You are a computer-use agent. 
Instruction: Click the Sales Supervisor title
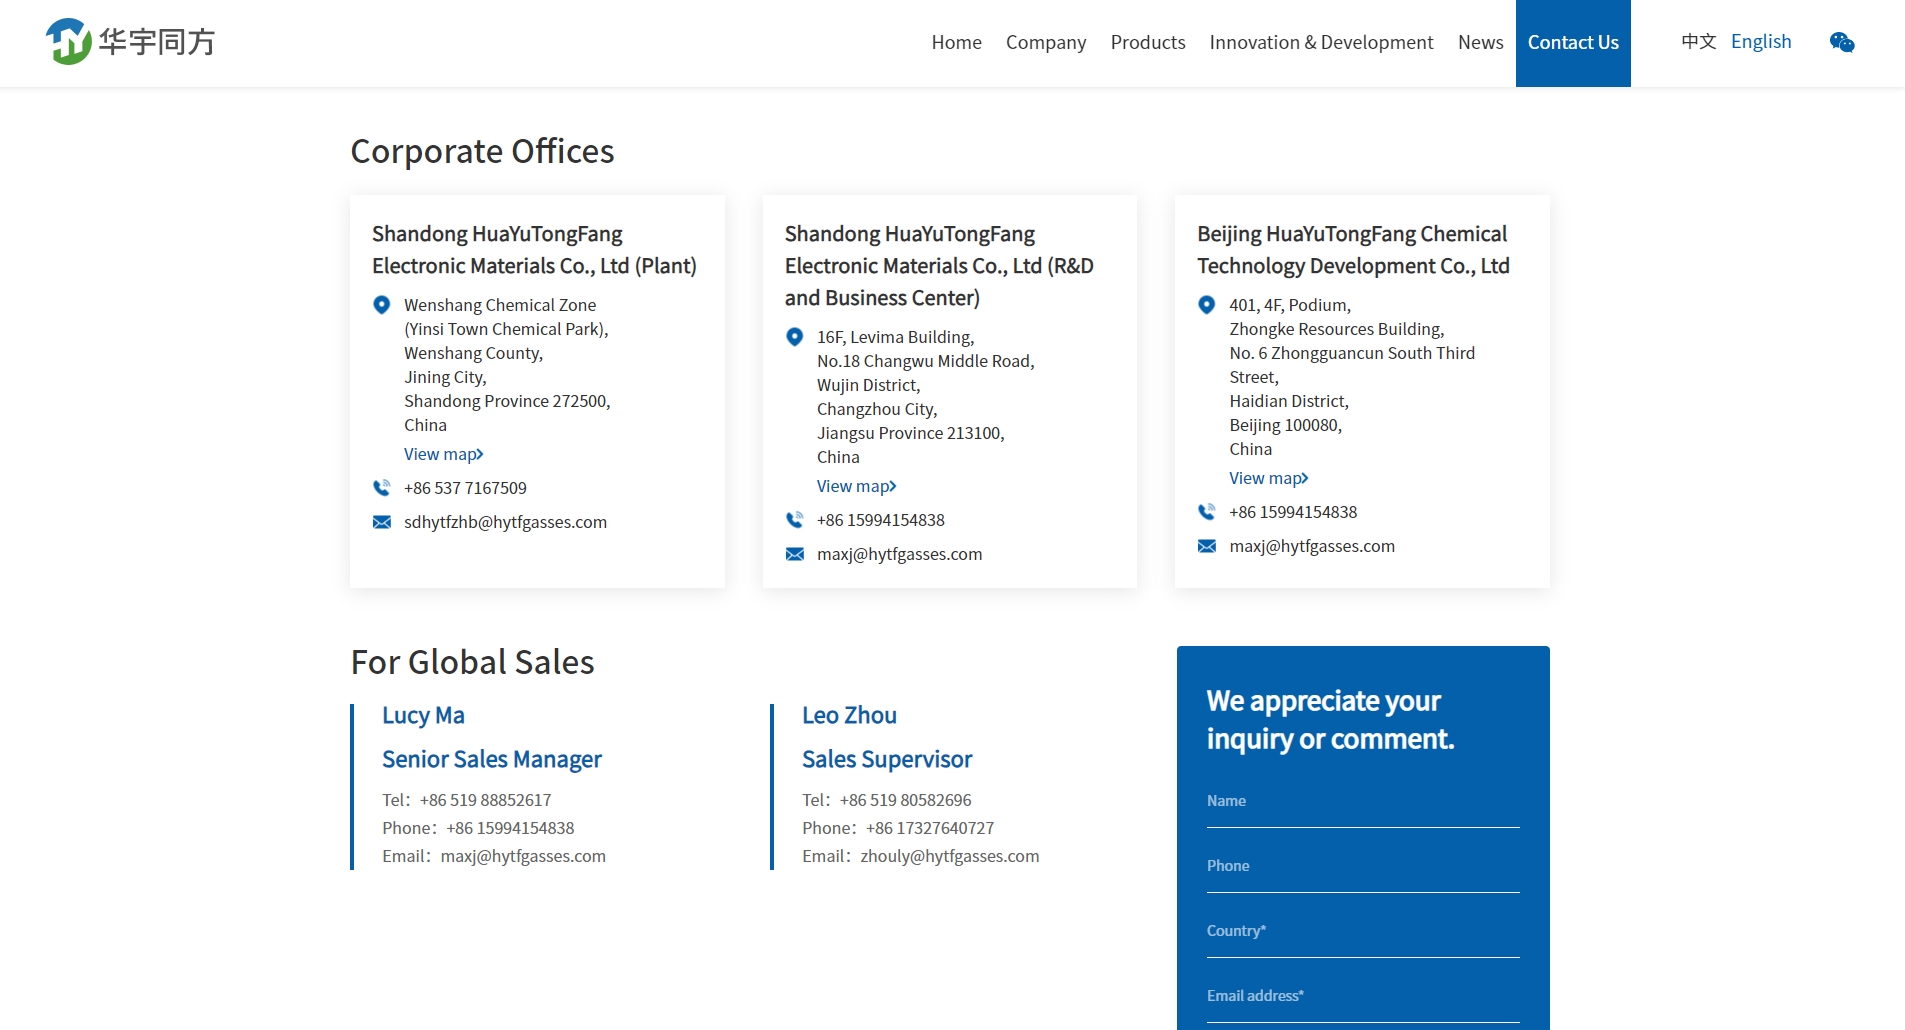click(887, 759)
